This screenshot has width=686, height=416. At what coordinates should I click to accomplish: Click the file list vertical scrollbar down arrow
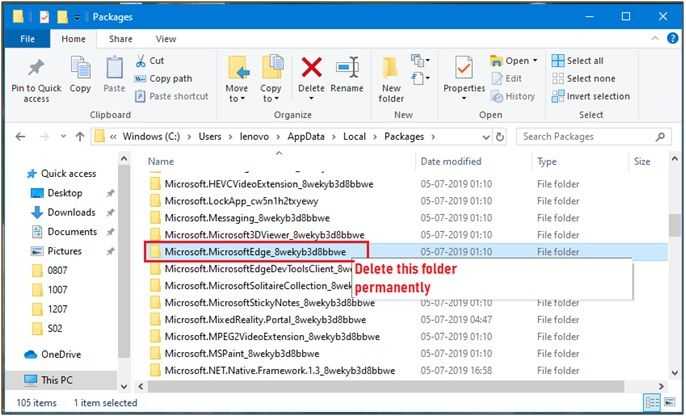675,373
